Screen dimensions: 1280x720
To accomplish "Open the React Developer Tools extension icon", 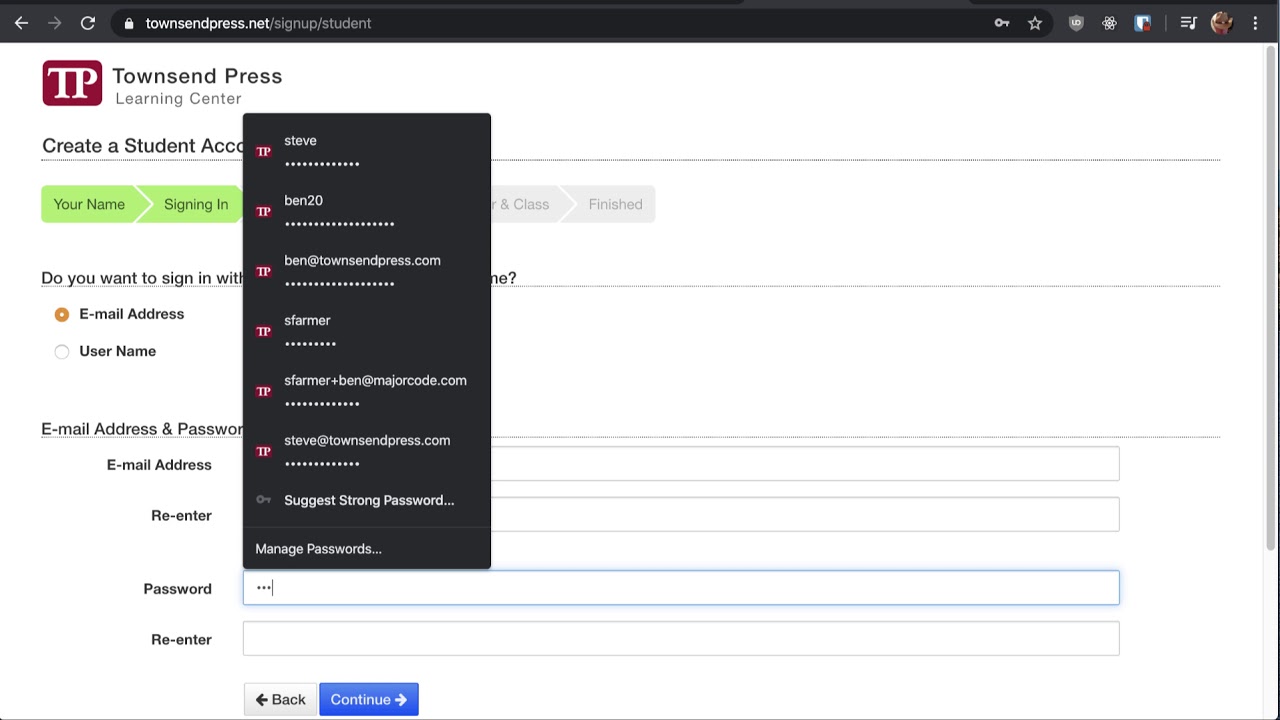I will (1109, 23).
